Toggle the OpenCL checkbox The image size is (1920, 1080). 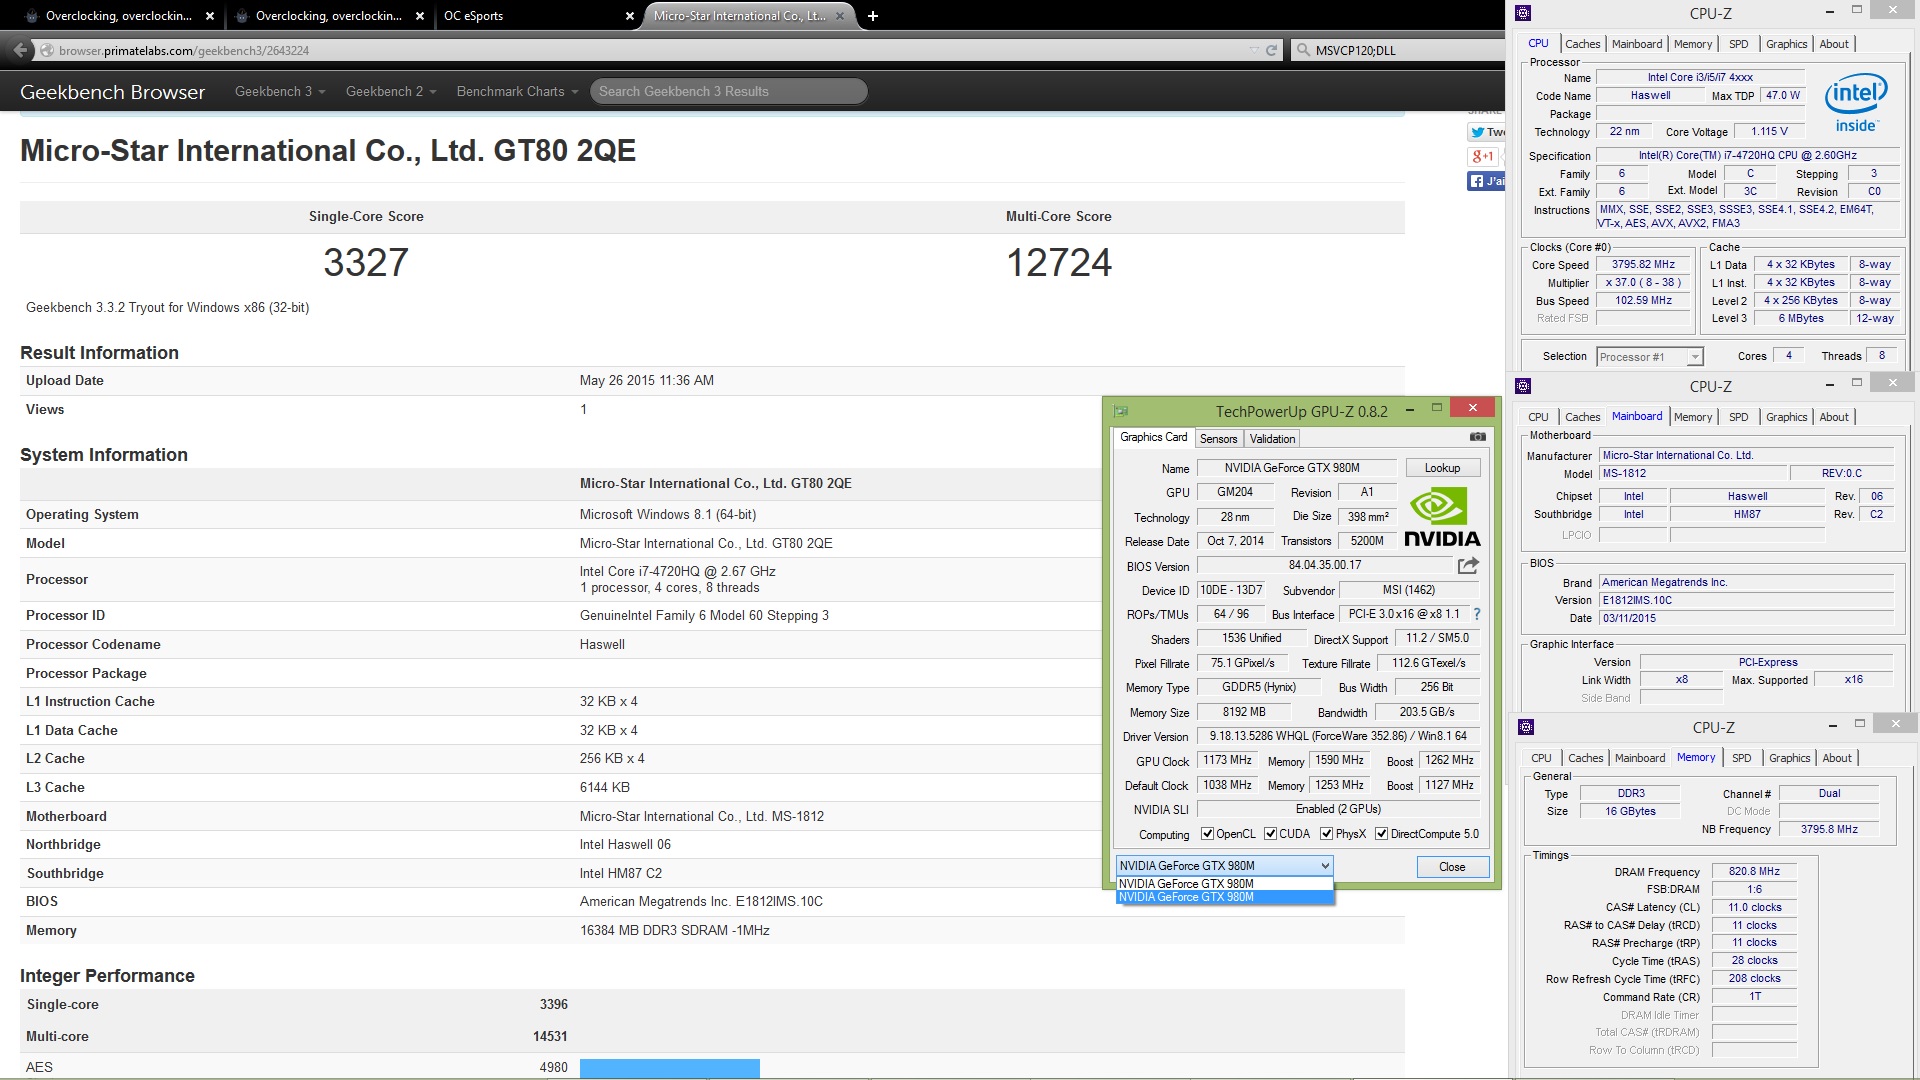point(1207,834)
